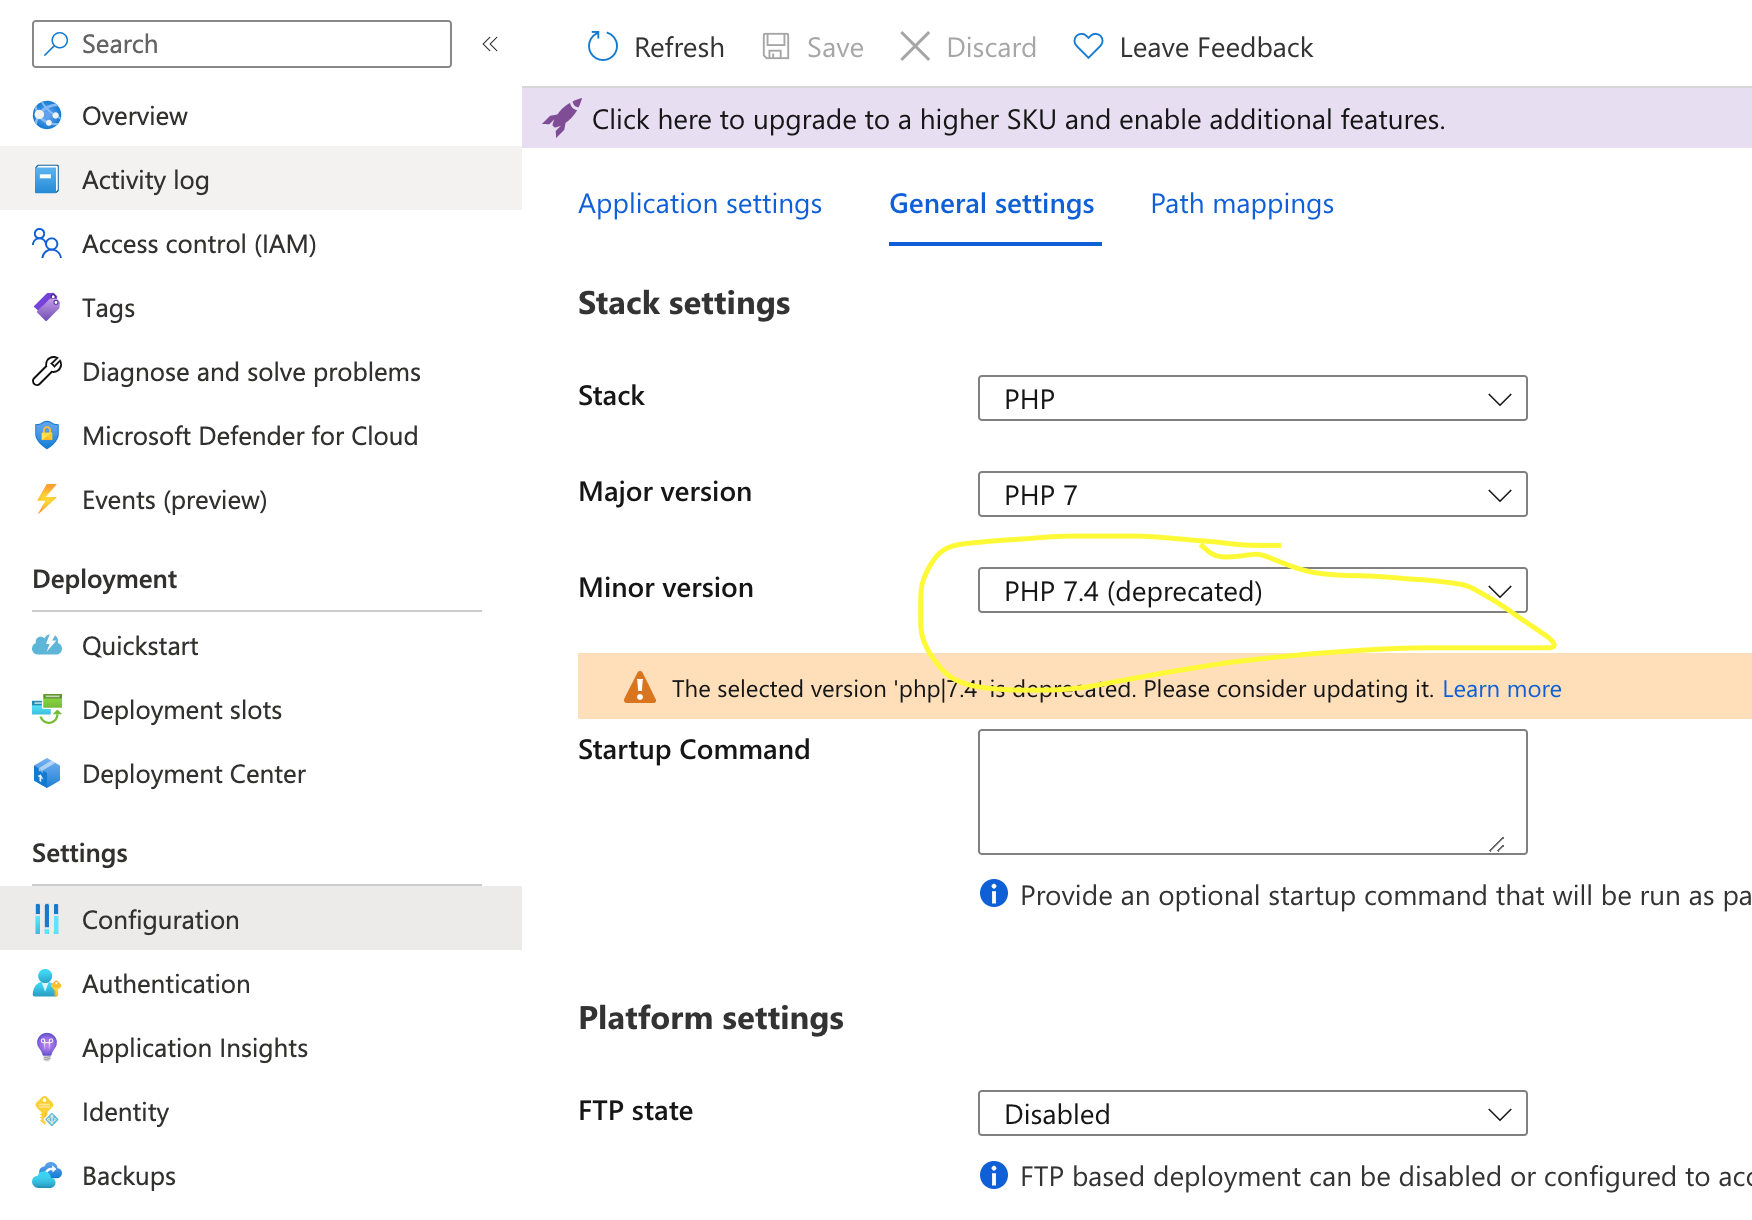Screen dimensions: 1752x1220
Task: Click the Access control (IAM) people icon
Action: (x=47, y=244)
